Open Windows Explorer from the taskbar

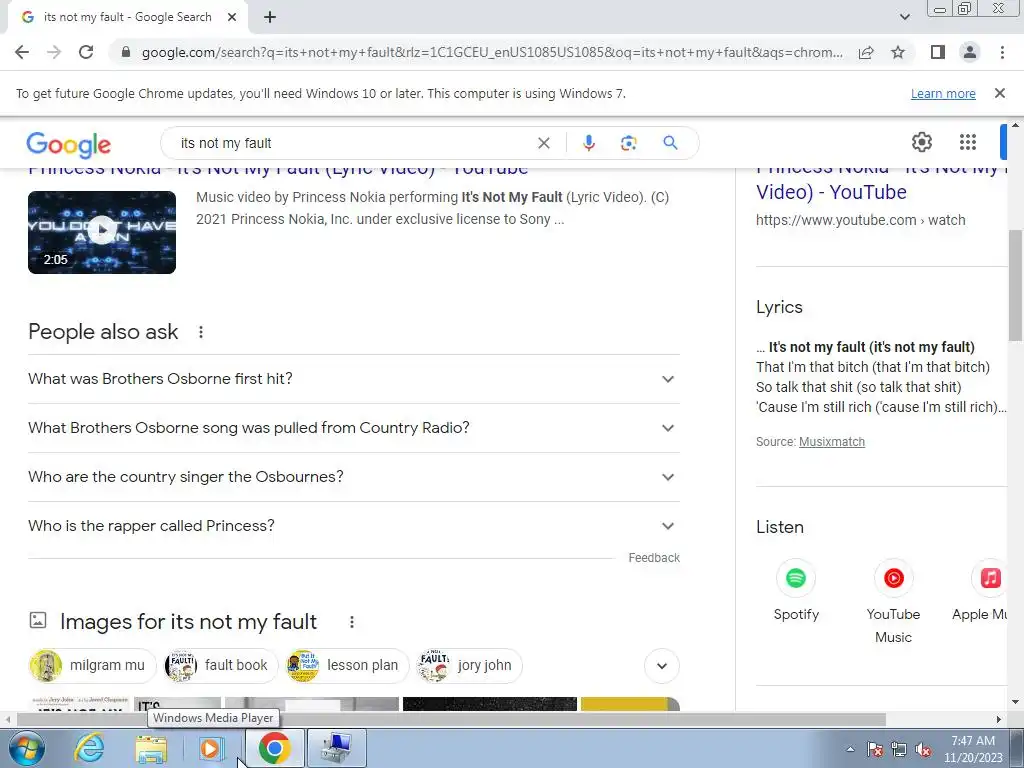click(151, 748)
